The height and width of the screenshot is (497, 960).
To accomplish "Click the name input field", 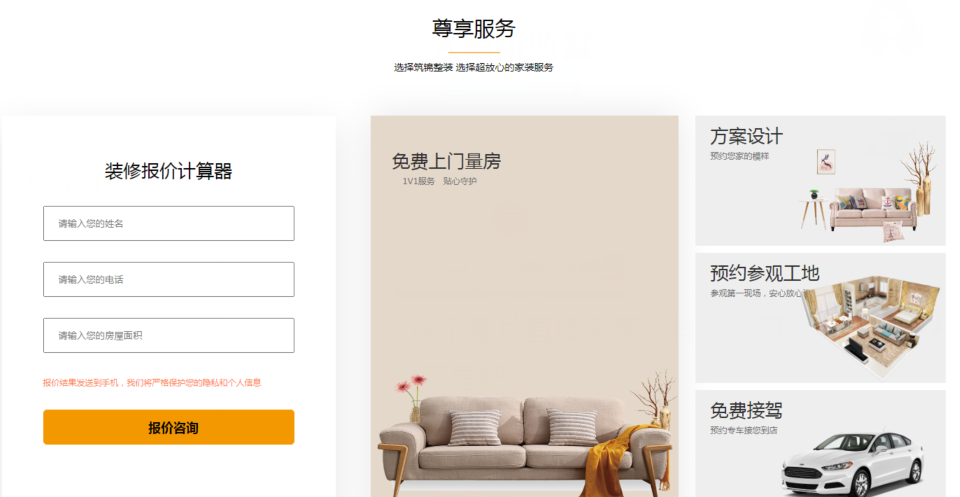I will pos(168,223).
